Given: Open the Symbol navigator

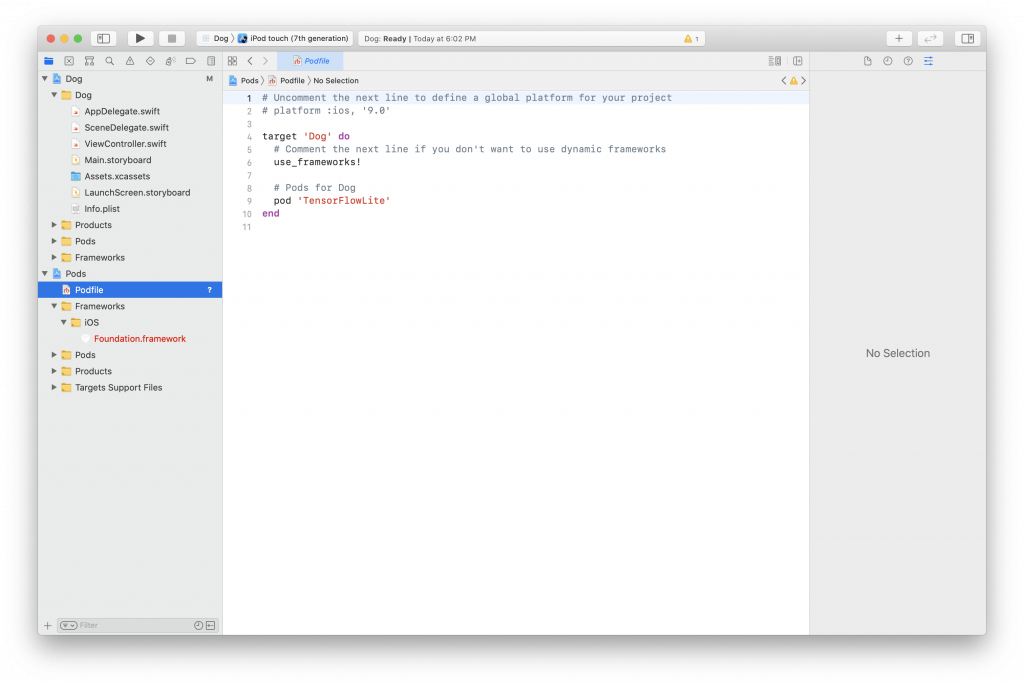Looking at the screenshot, I should pyautogui.click(x=89, y=61).
